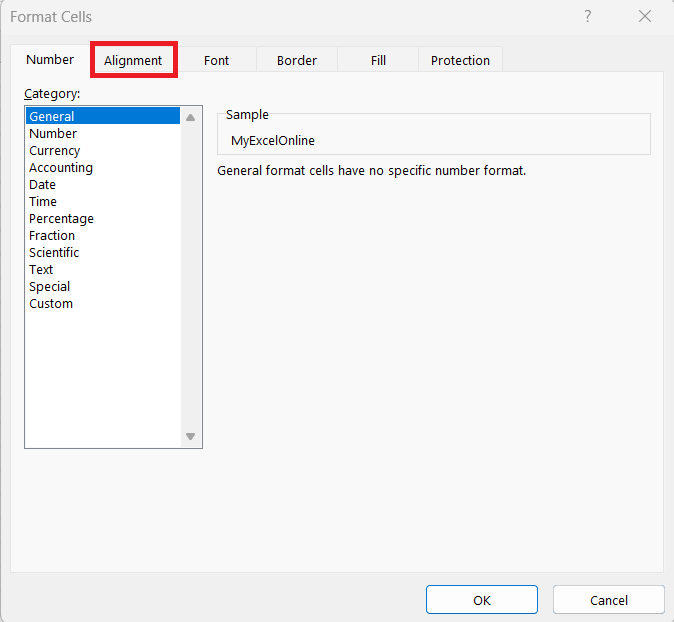Select the Fraction category
The height and width of the screenshot is (622, 674).
point(103,235)
